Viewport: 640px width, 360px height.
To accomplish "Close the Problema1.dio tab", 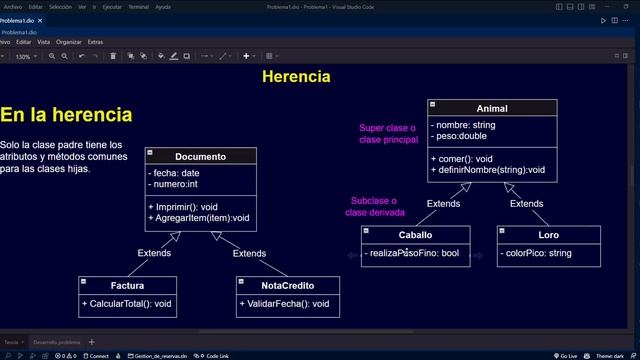I will click(x=40, y=20).
